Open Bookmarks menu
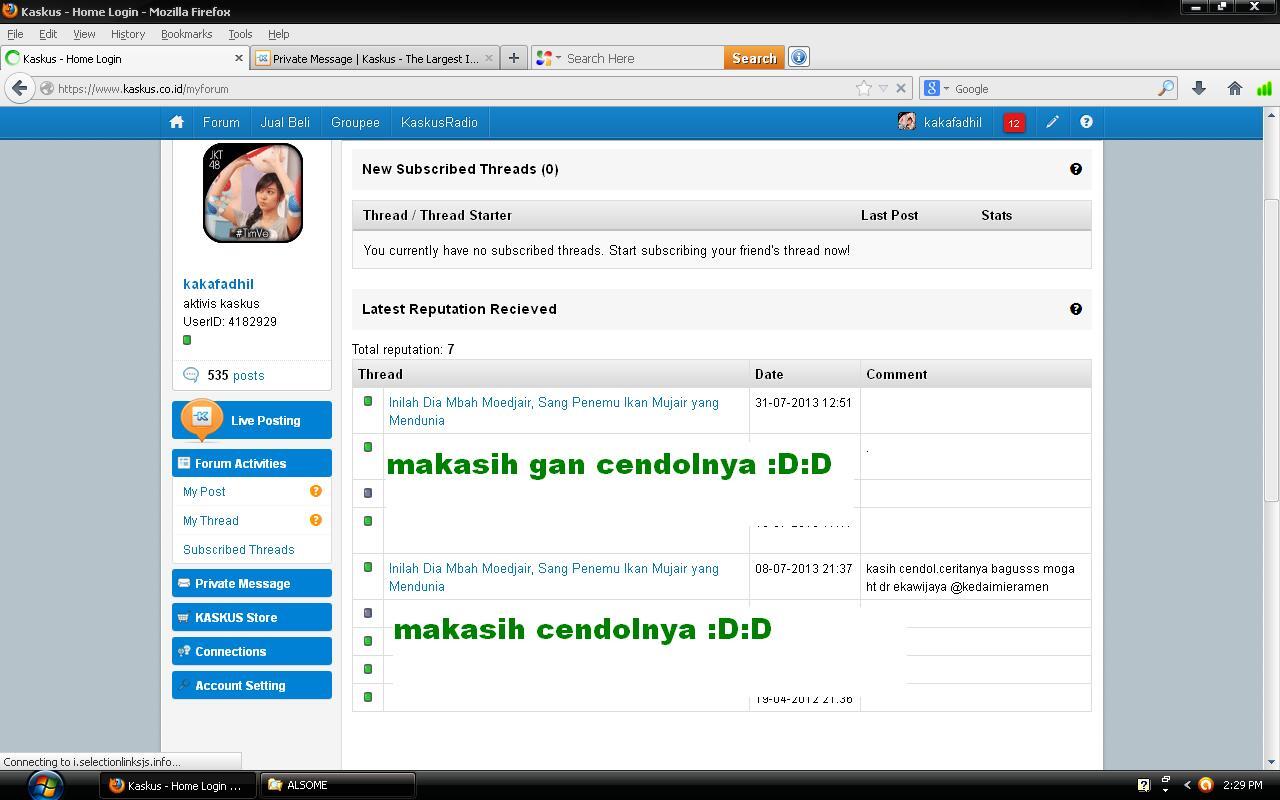Image resolution: width=1280 pixels, height=800 pixels. tap(186, 34)
